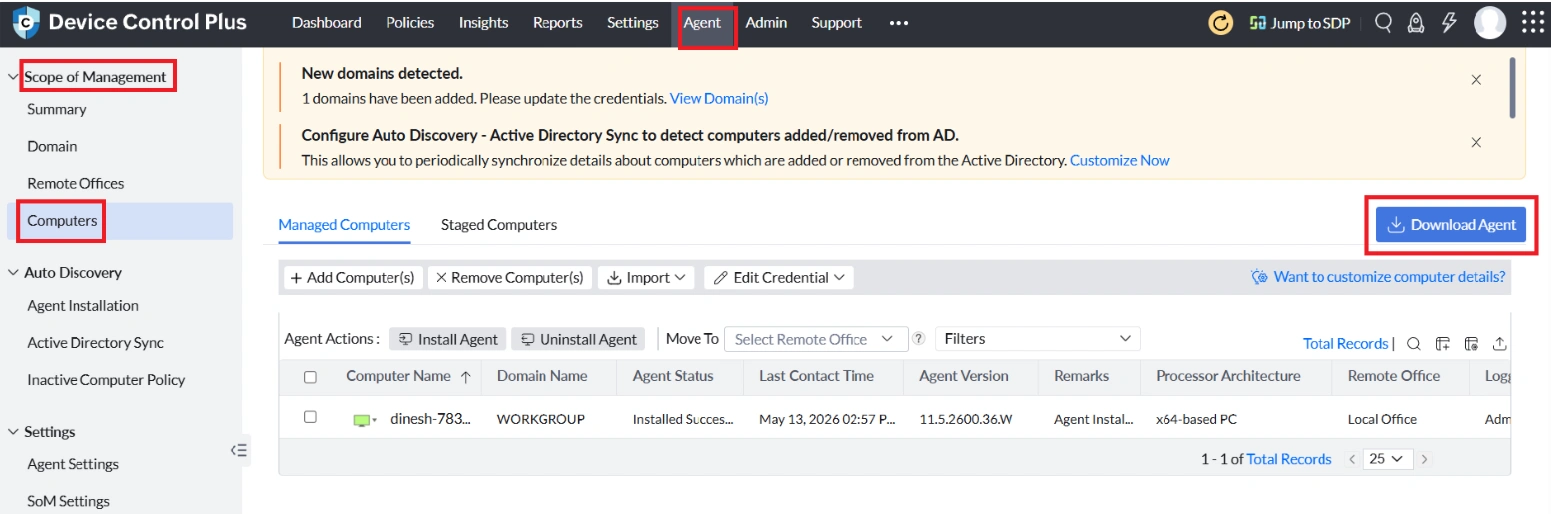Click the rocket icon in header
Image resolution: width=1551 pixels, height=514 pixels.
click(x=1416, y=22)
